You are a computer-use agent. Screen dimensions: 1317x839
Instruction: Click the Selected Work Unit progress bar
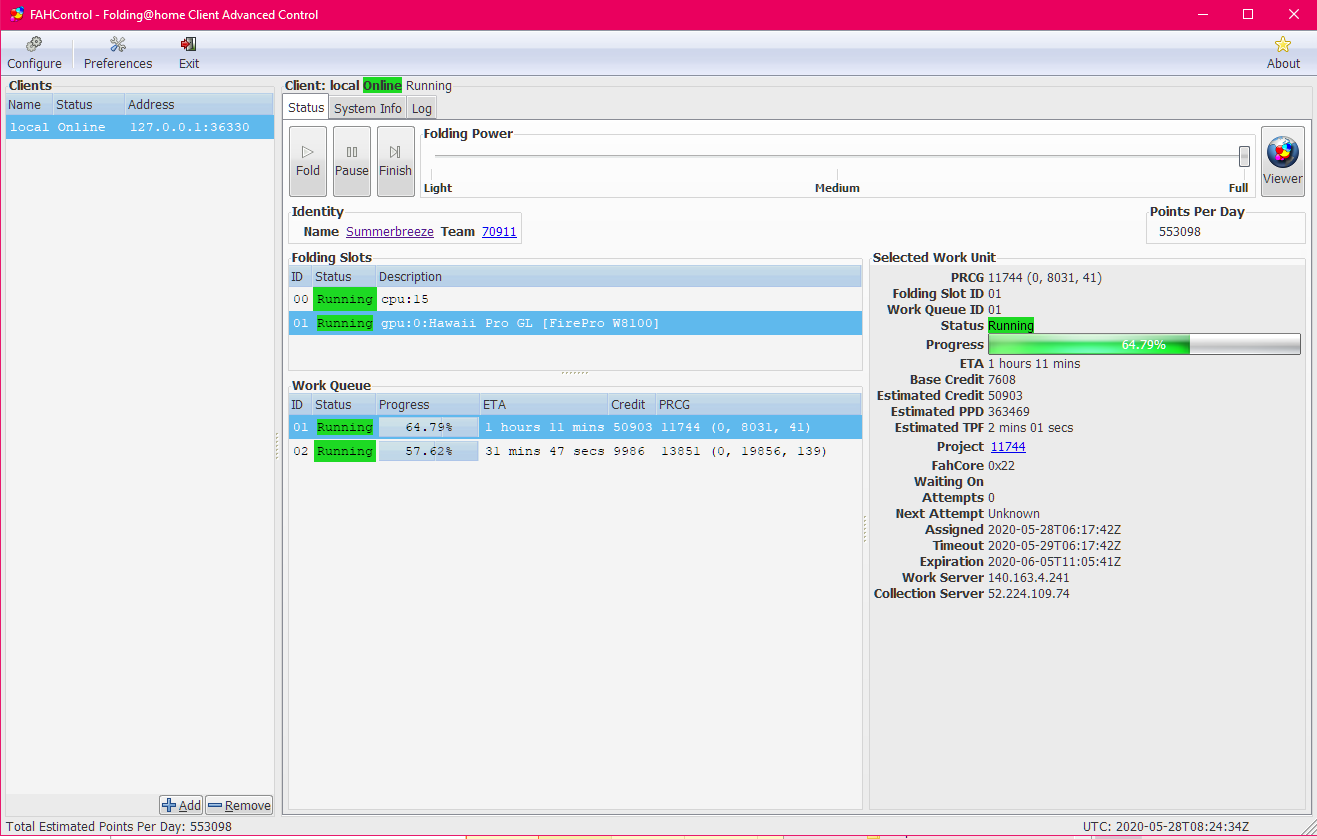[x=1144, y=344]
